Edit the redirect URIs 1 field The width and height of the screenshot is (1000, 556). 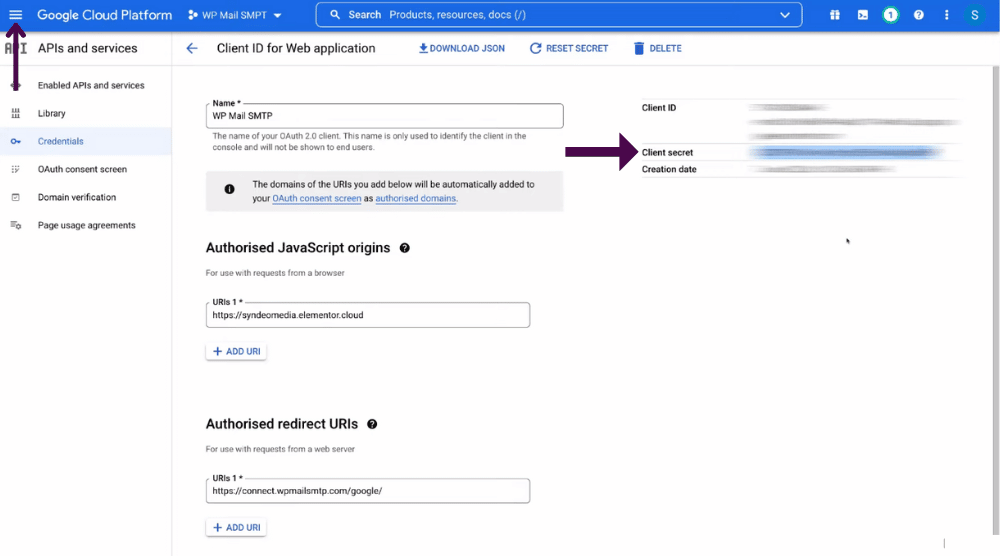click(x=368, y=491)
